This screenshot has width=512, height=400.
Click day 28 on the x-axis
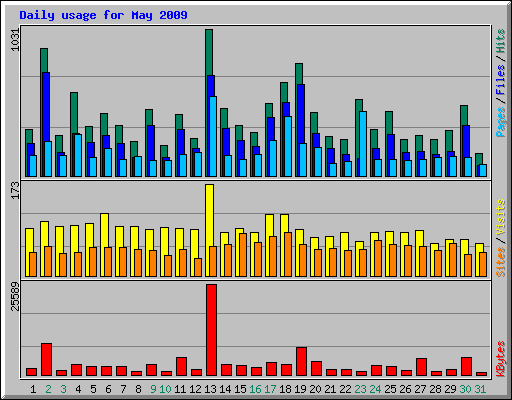435,389
